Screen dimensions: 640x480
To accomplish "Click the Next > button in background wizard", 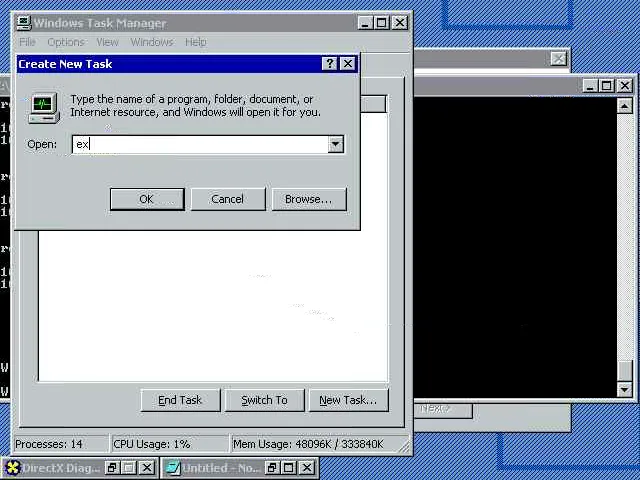I will [443, 409].
